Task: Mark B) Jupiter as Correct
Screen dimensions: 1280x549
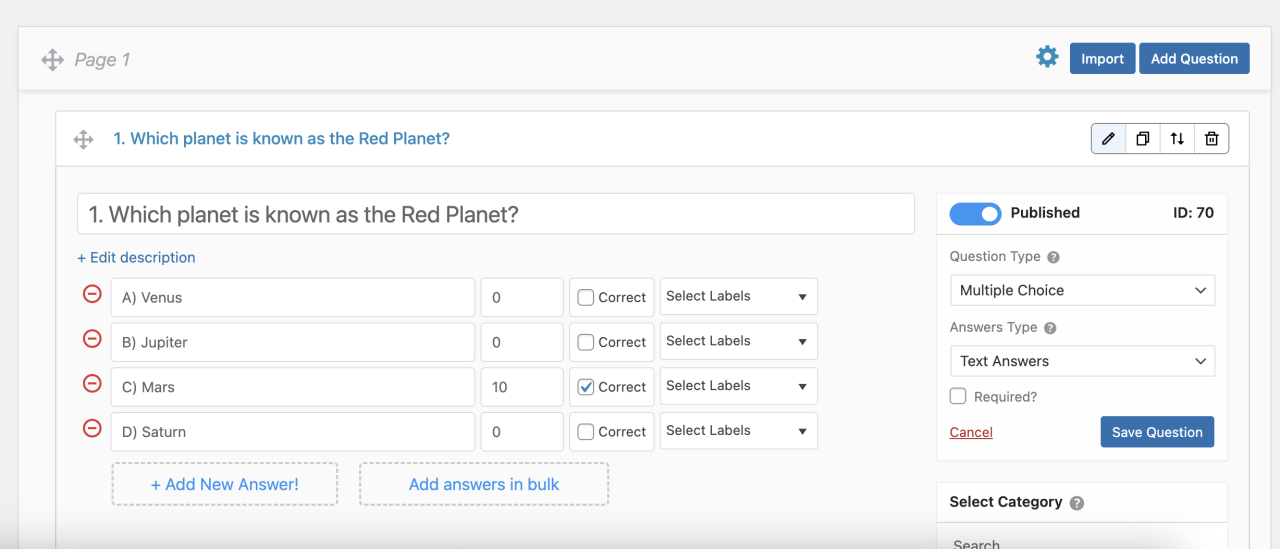Action: tap(586, 342)
